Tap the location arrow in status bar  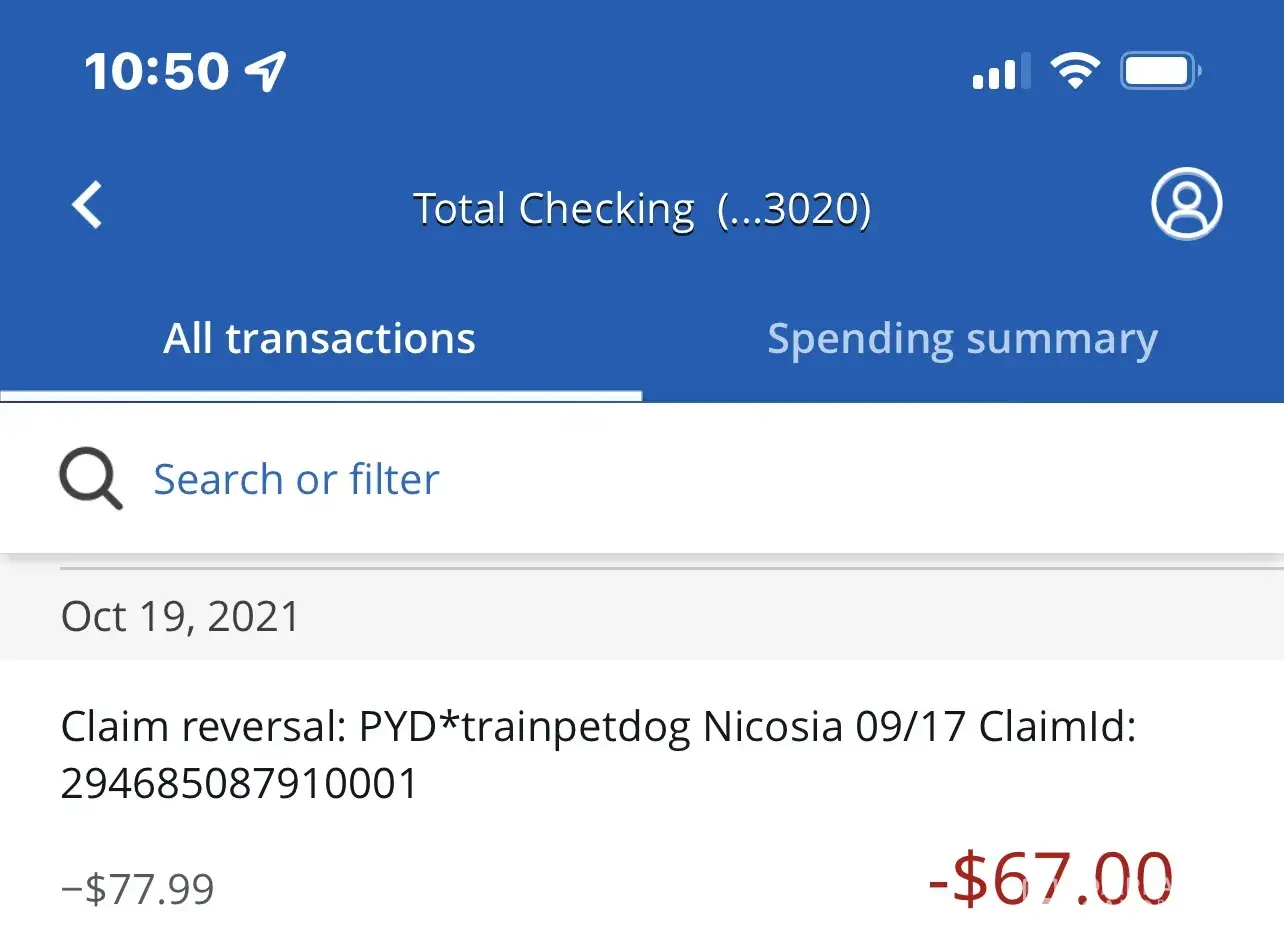(266, 71)
